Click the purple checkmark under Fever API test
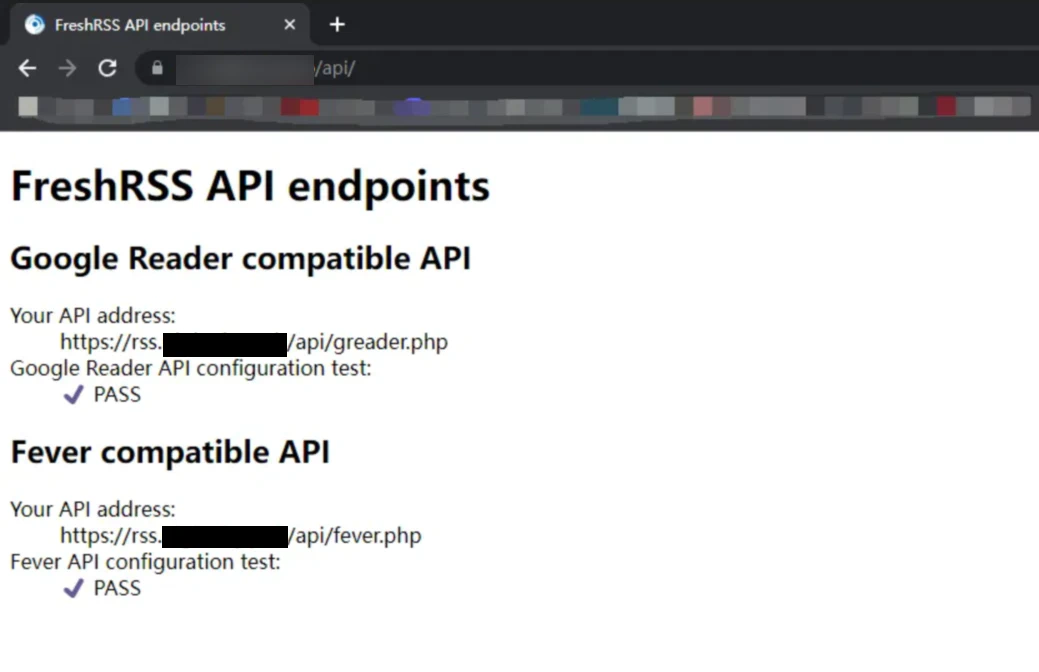 coord(73,588)
